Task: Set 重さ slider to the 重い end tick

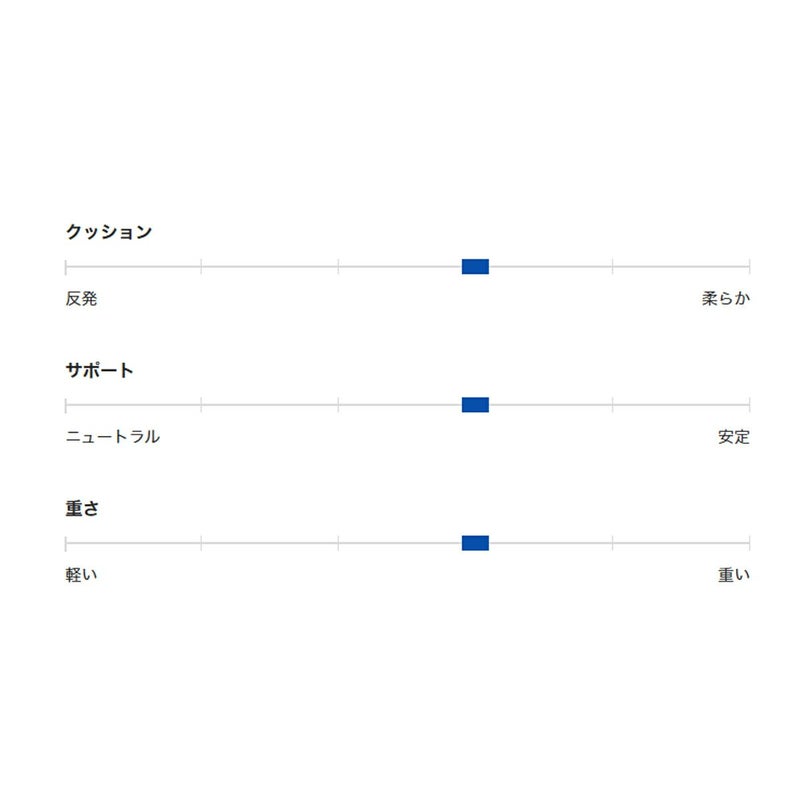Action: [x=749, y=543]
